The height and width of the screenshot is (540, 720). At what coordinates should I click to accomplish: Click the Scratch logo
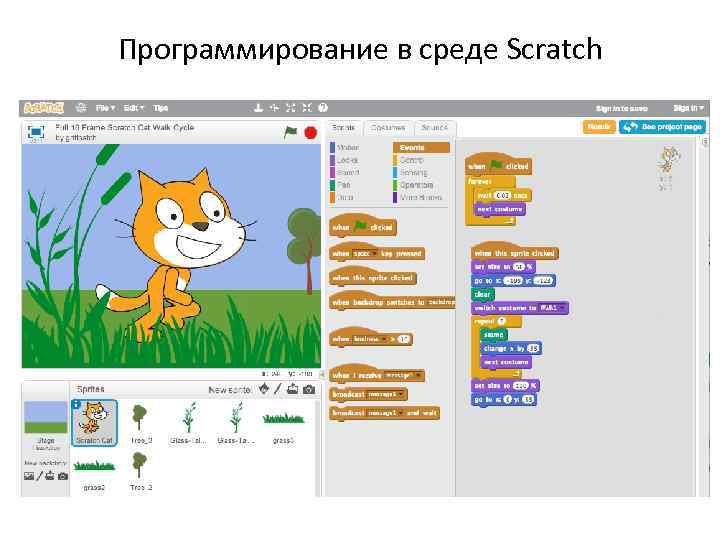(44, 108)
